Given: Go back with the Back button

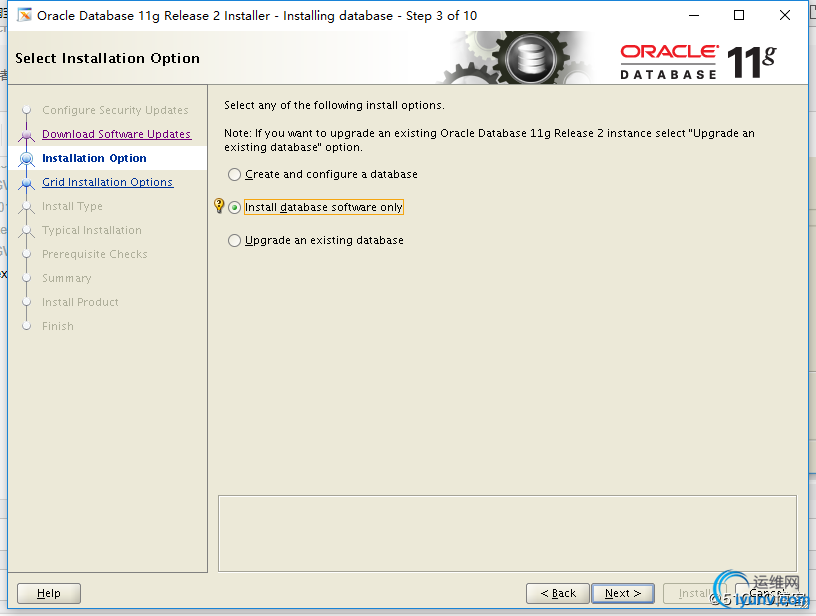Looking at the screenshot, I should tap(558, 593).
